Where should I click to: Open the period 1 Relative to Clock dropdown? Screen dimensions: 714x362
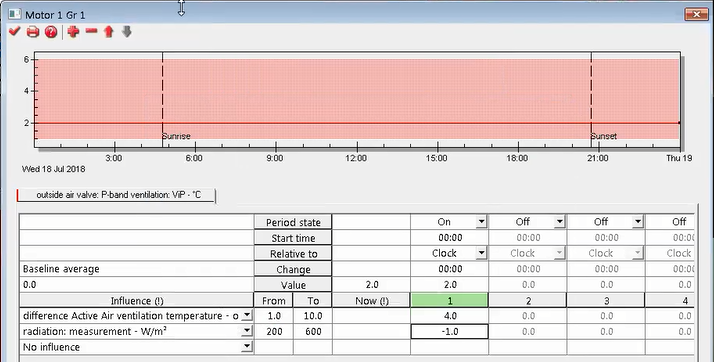point(481,253)
